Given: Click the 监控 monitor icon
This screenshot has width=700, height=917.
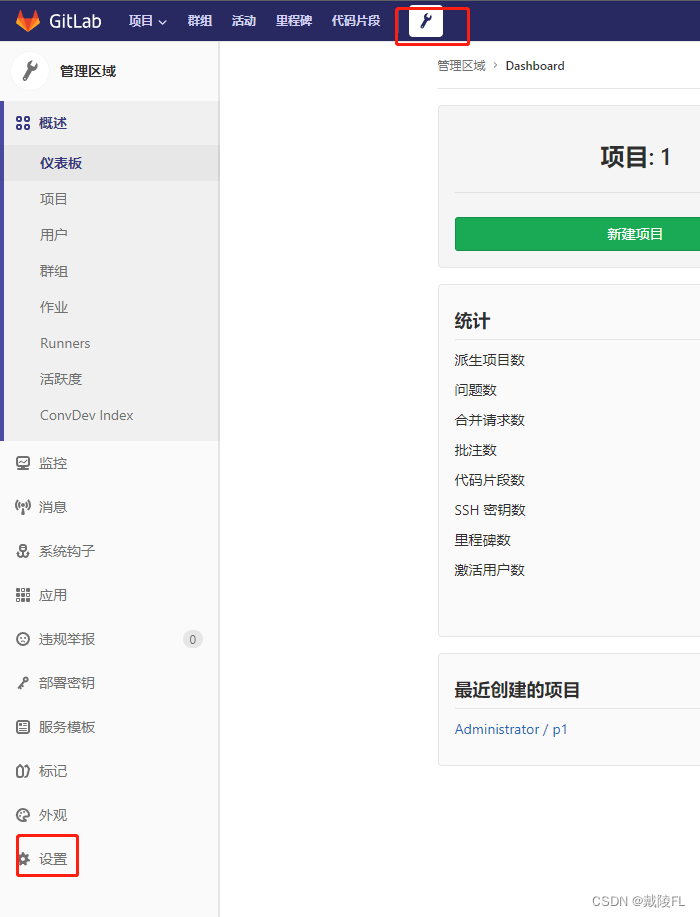Looking at the screenshot, I should [x=23, y=463].
